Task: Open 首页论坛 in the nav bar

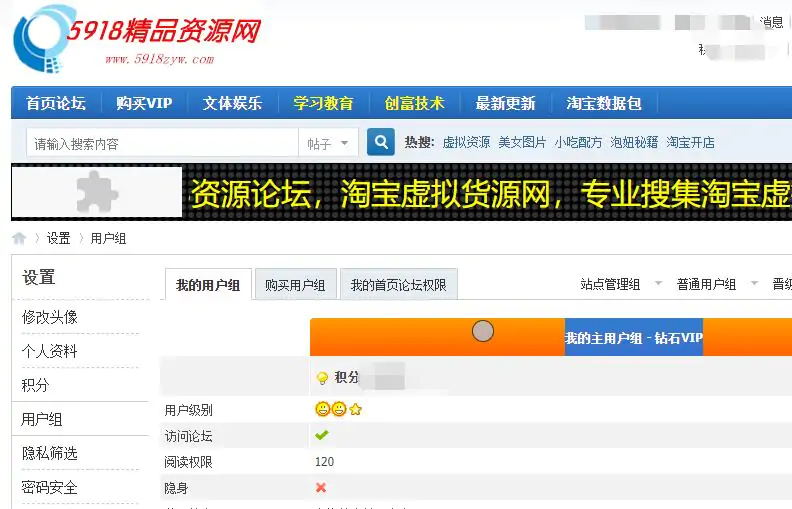Action: click(x=56, y=103)
